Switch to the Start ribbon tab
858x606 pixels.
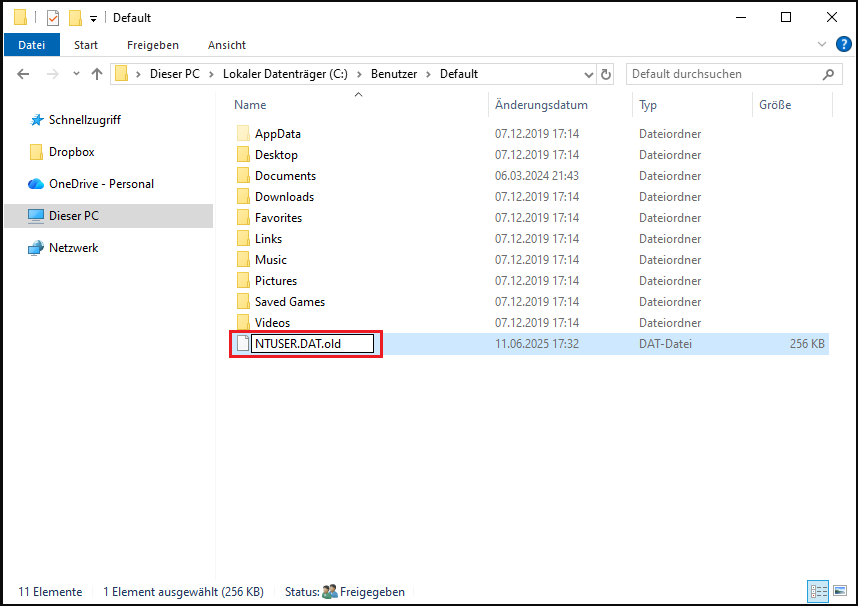coord(86,45)
